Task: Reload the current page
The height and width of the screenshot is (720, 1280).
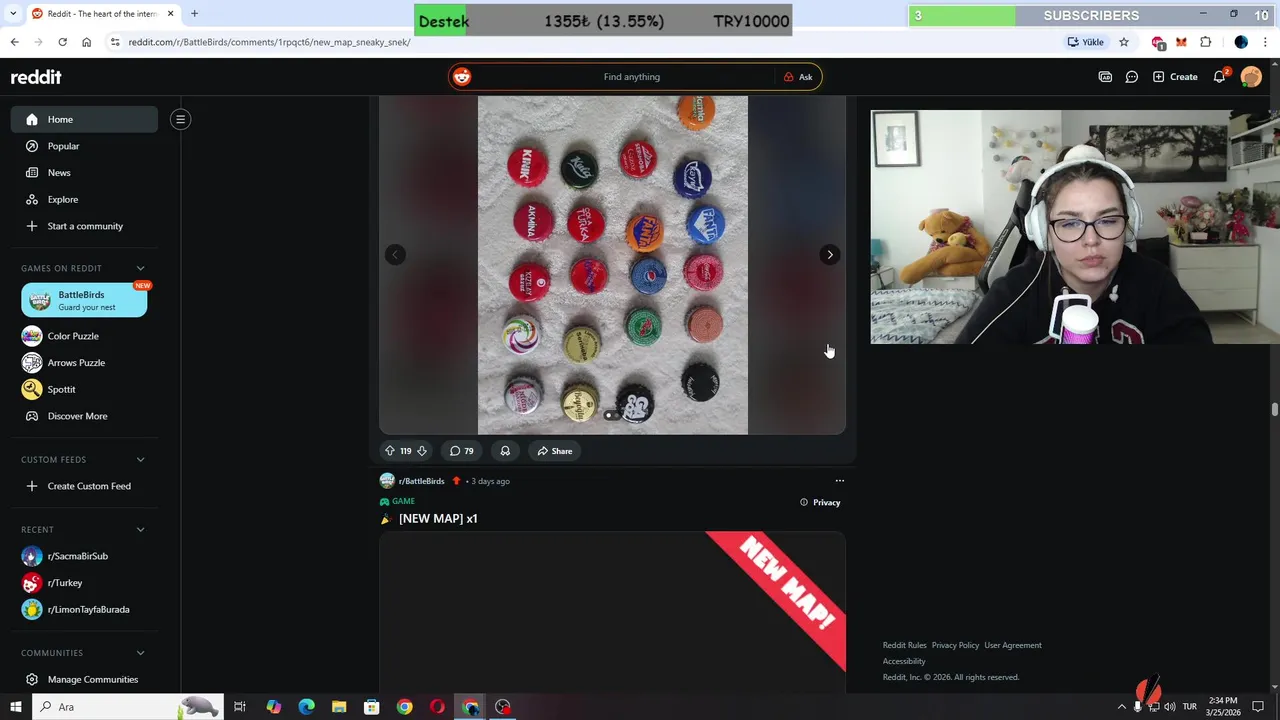Action: coord(62,42)
